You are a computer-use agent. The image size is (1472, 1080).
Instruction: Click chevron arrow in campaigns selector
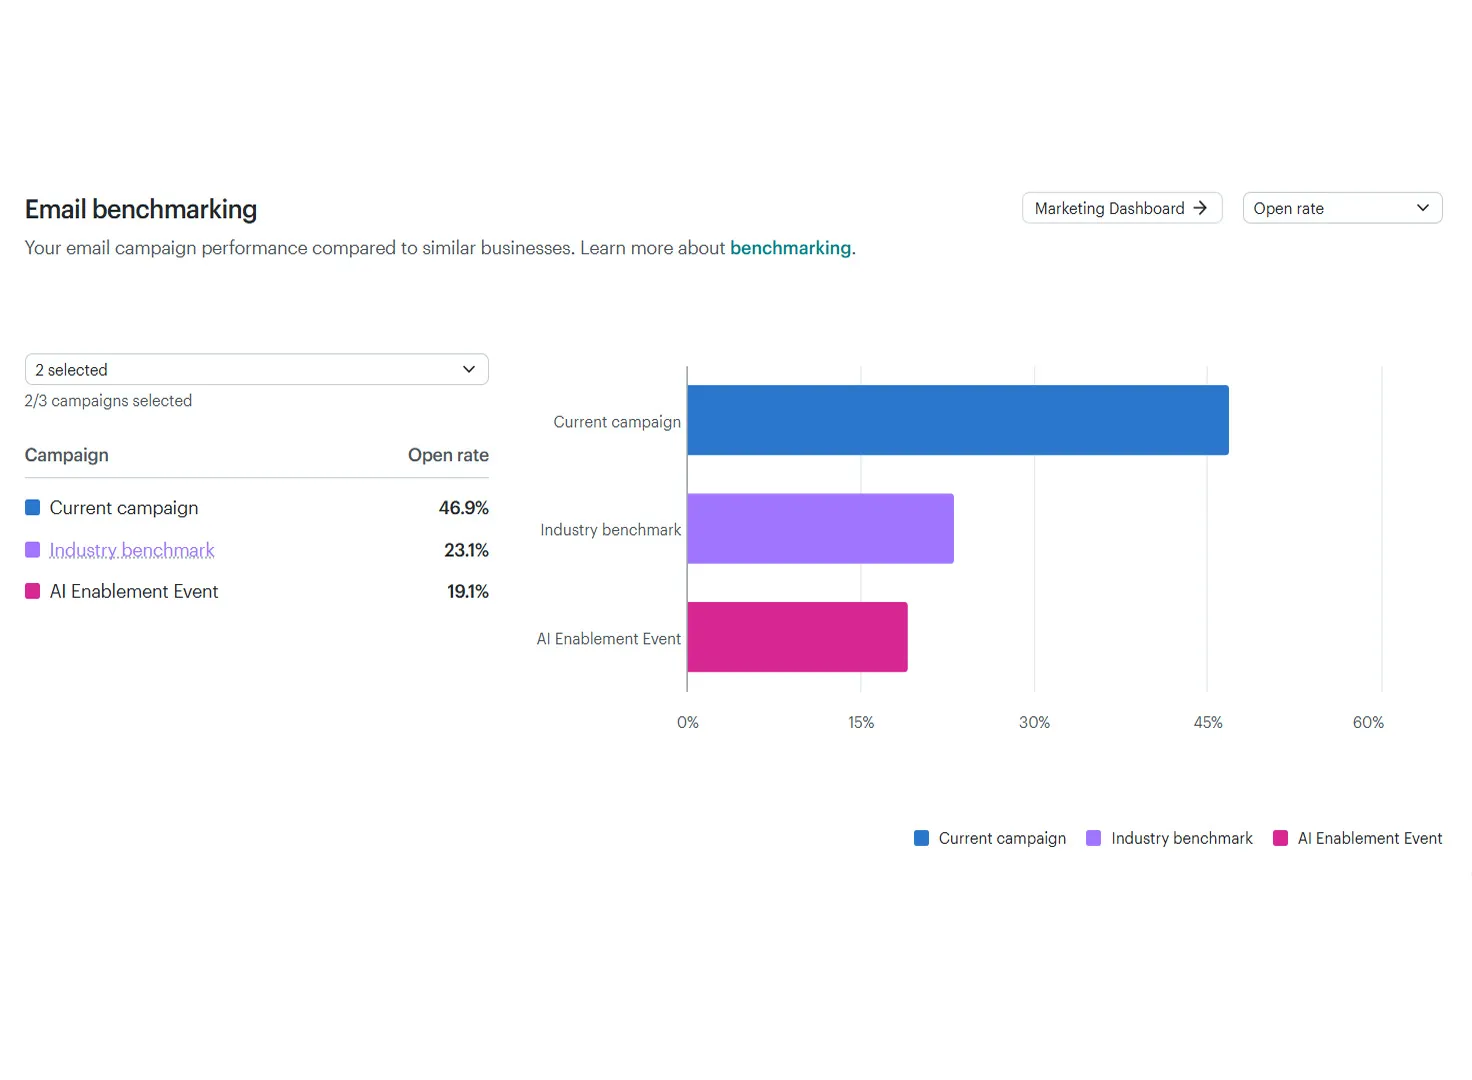click(x=469, y=369)
